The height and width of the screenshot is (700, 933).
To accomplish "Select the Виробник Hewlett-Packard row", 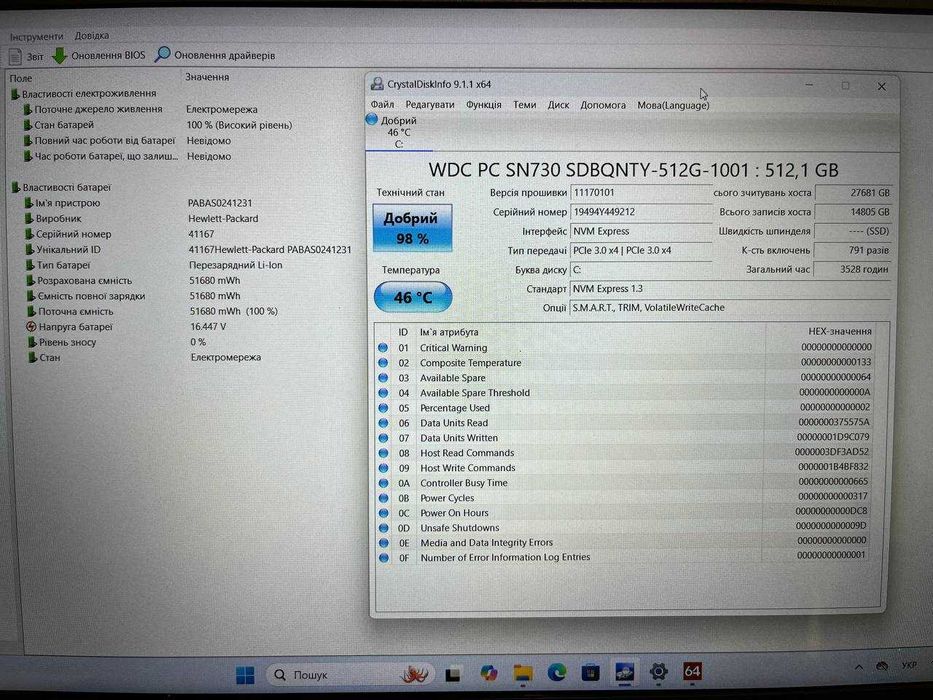I will [x=143, y=218].
